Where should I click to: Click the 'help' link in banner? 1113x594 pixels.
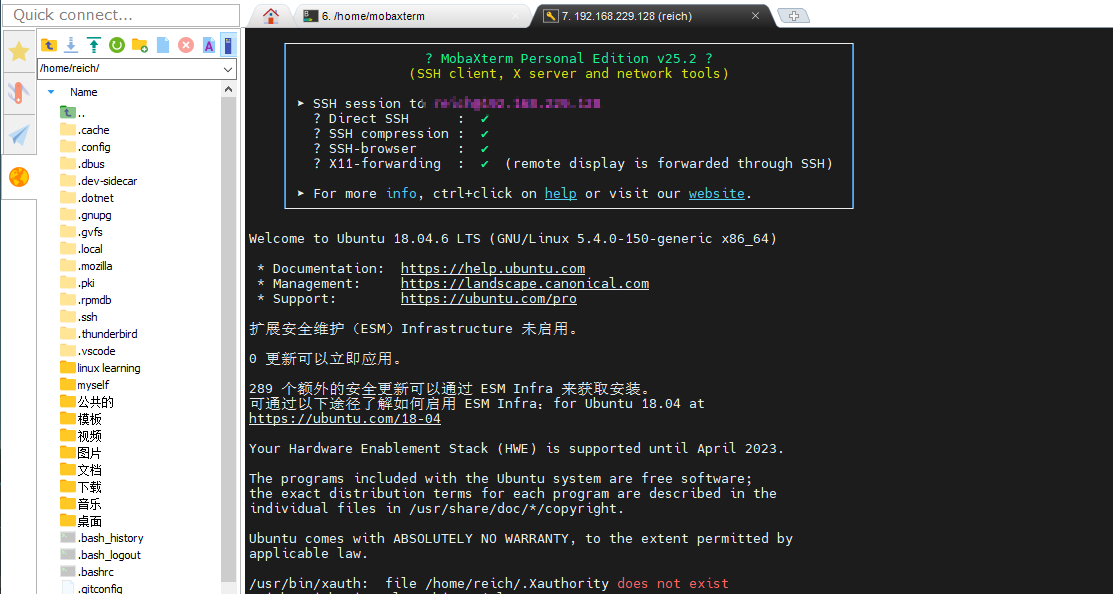[x=561, y=194]
